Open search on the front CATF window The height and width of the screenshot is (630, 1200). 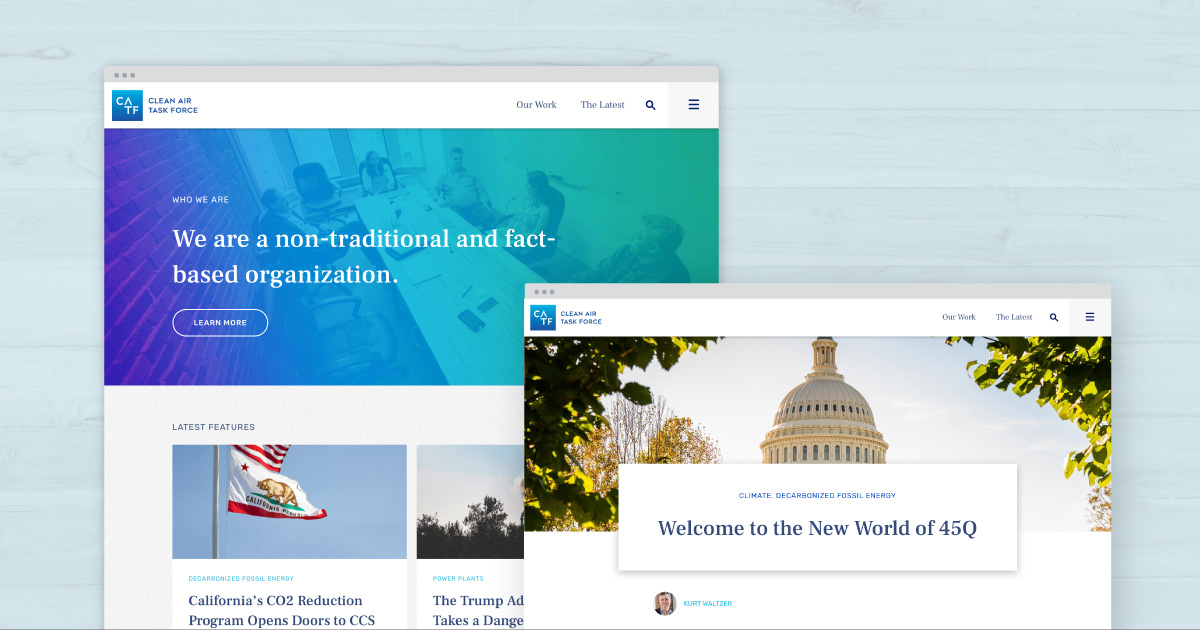pos(1054,317)
